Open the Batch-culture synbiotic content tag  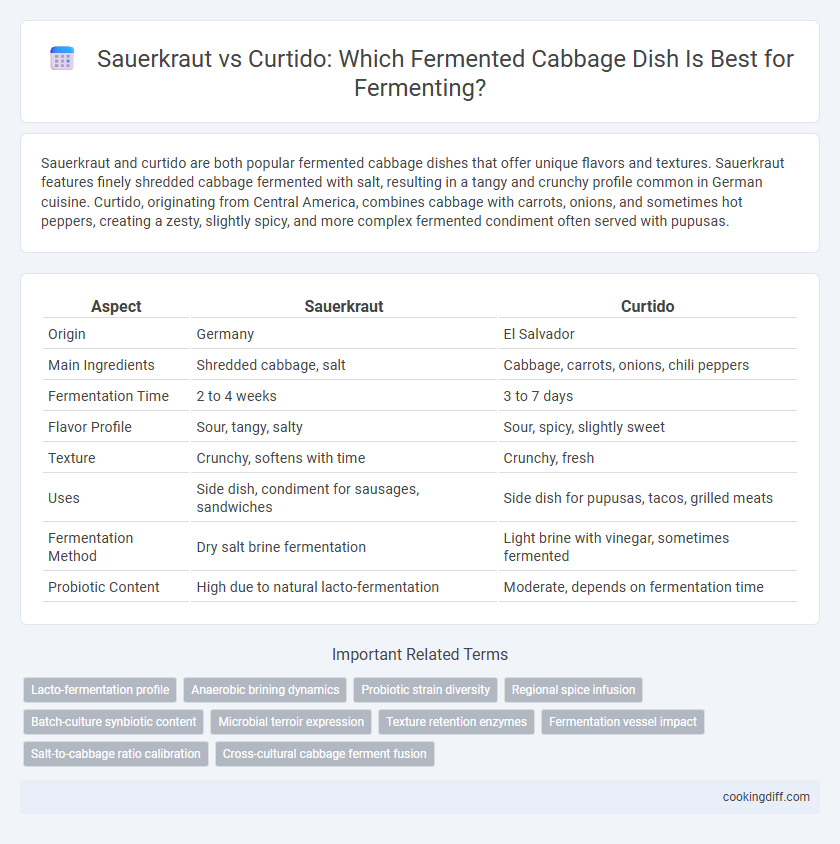[114, 722]
